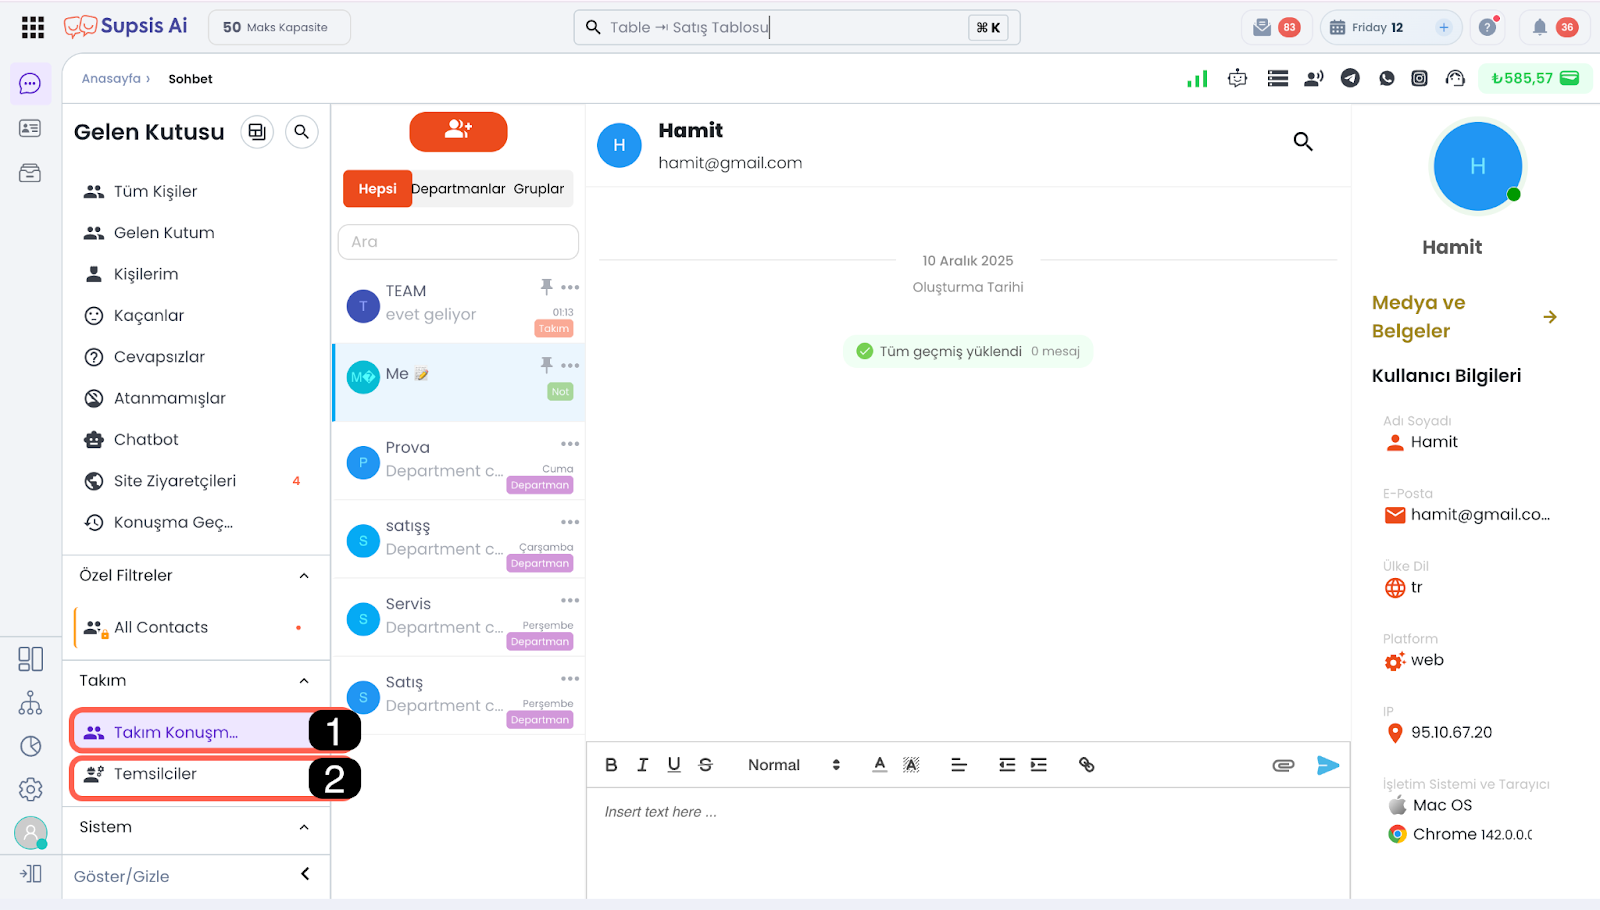Attach a file using paperclip icon
The height and width of the screenshot is (910, 1600).
[x=1283, y=765]
